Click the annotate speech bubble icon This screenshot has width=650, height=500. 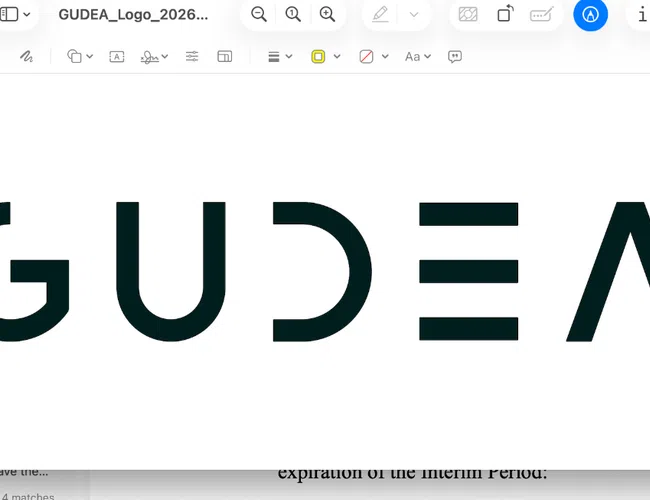[455, 56]
